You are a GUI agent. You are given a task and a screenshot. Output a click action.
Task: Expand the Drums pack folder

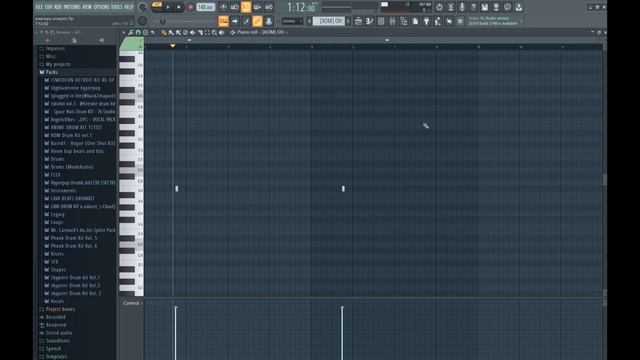pyautogui.click(x=57, y=159)
